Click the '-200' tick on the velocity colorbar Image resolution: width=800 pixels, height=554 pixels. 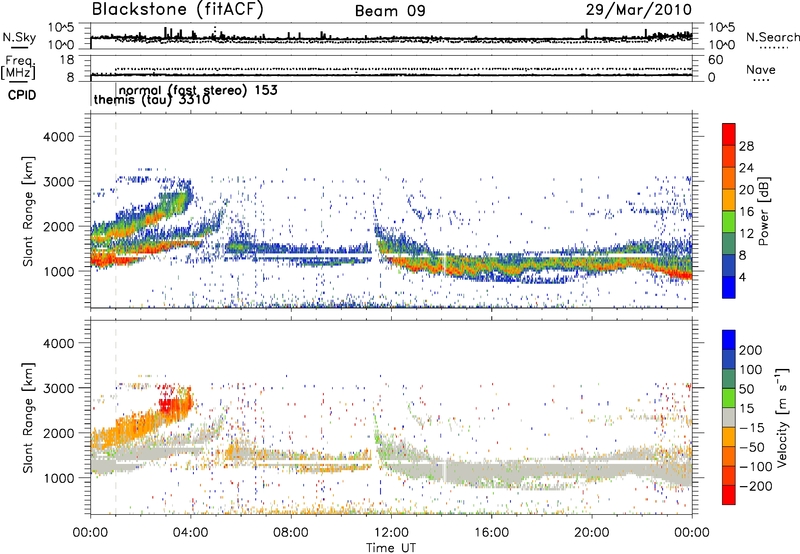(x=754, y=486)
